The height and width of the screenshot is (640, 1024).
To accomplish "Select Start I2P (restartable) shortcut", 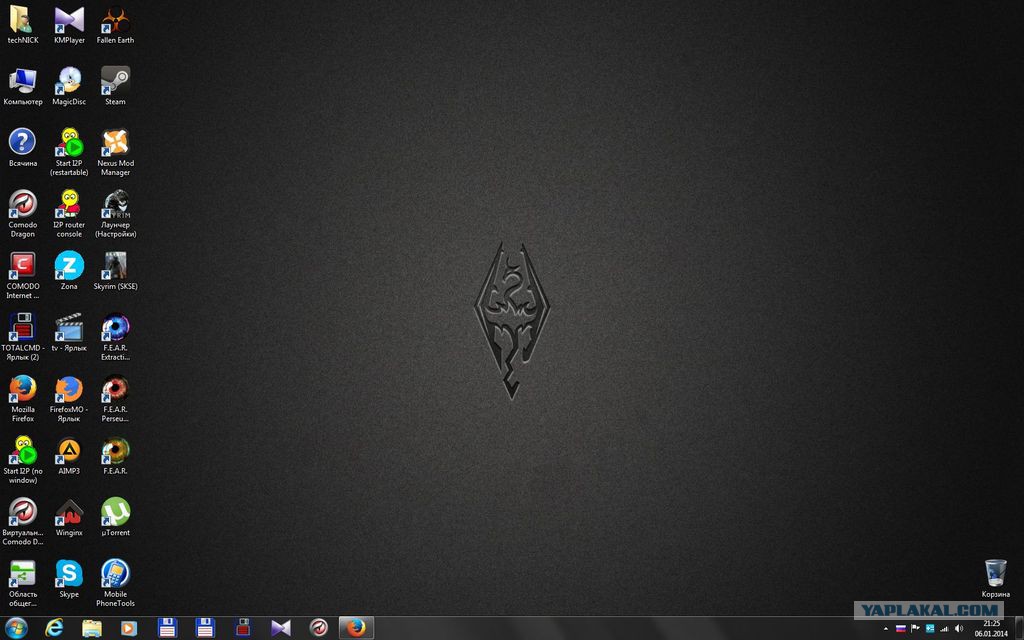I will coord(69,152).
